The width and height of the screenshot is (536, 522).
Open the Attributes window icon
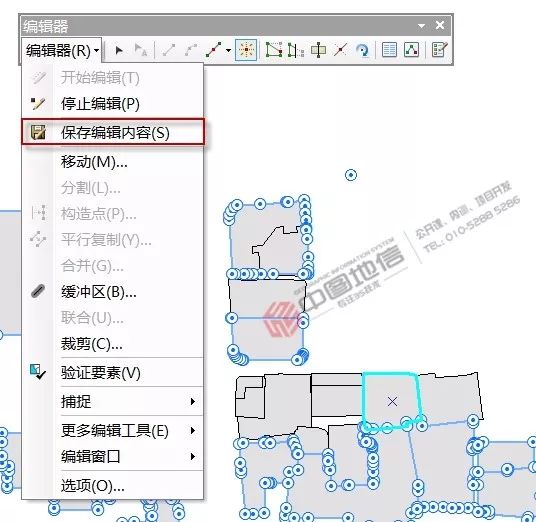pyautogui.click(x=389, y=50)
